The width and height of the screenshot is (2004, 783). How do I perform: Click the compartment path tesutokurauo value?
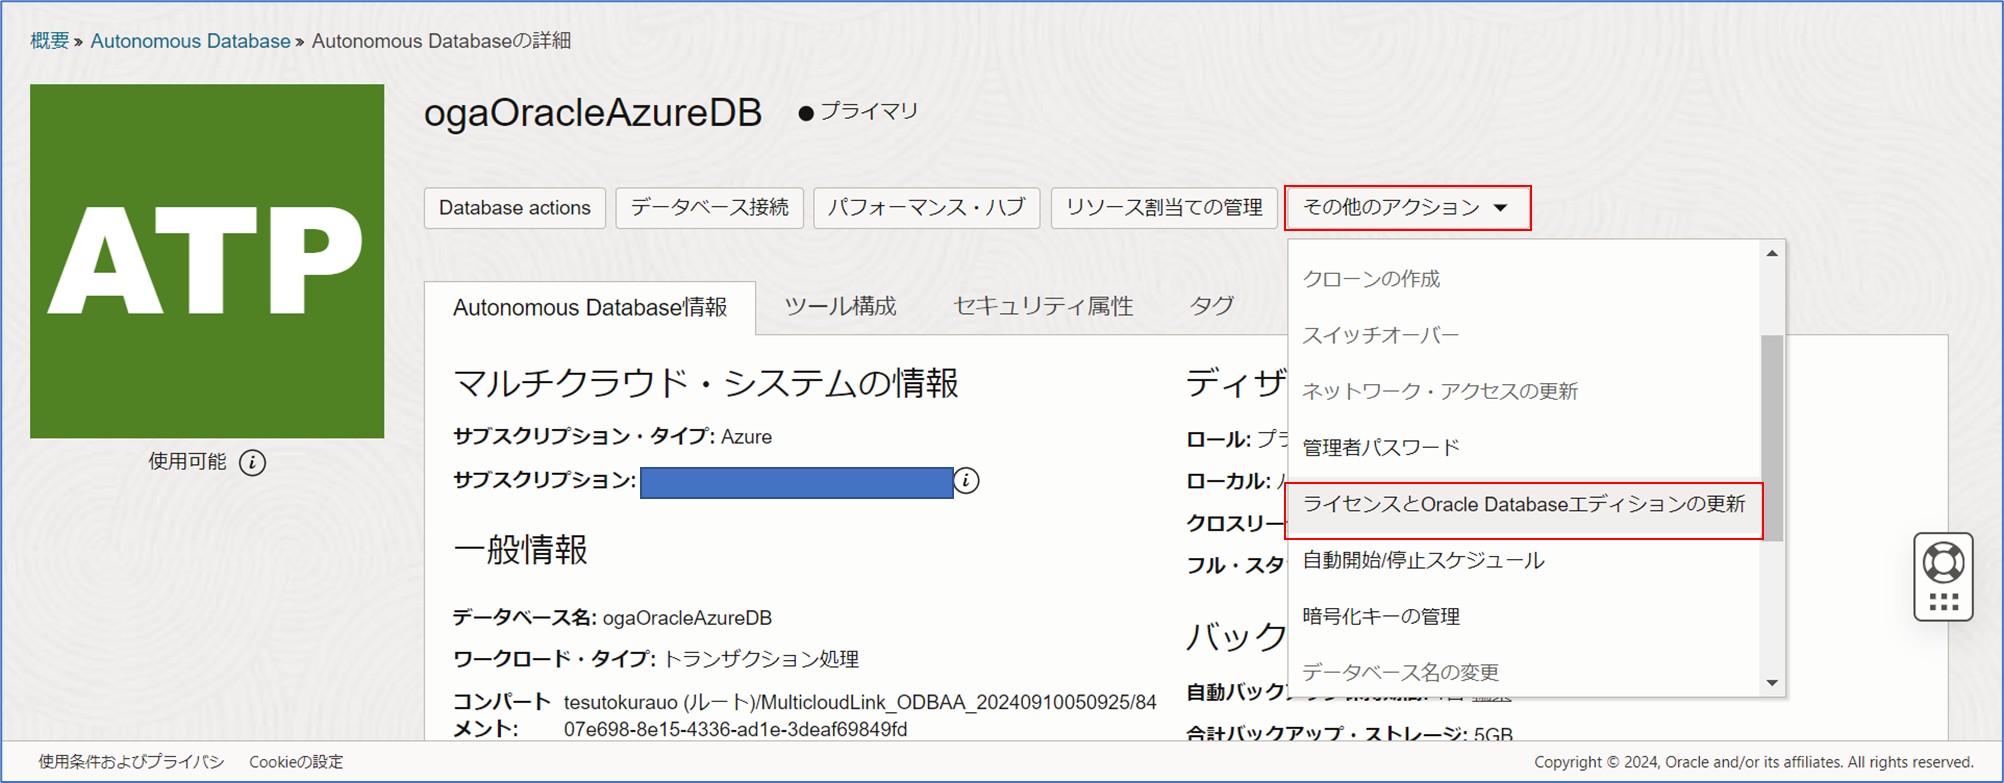tap(860, 716)
